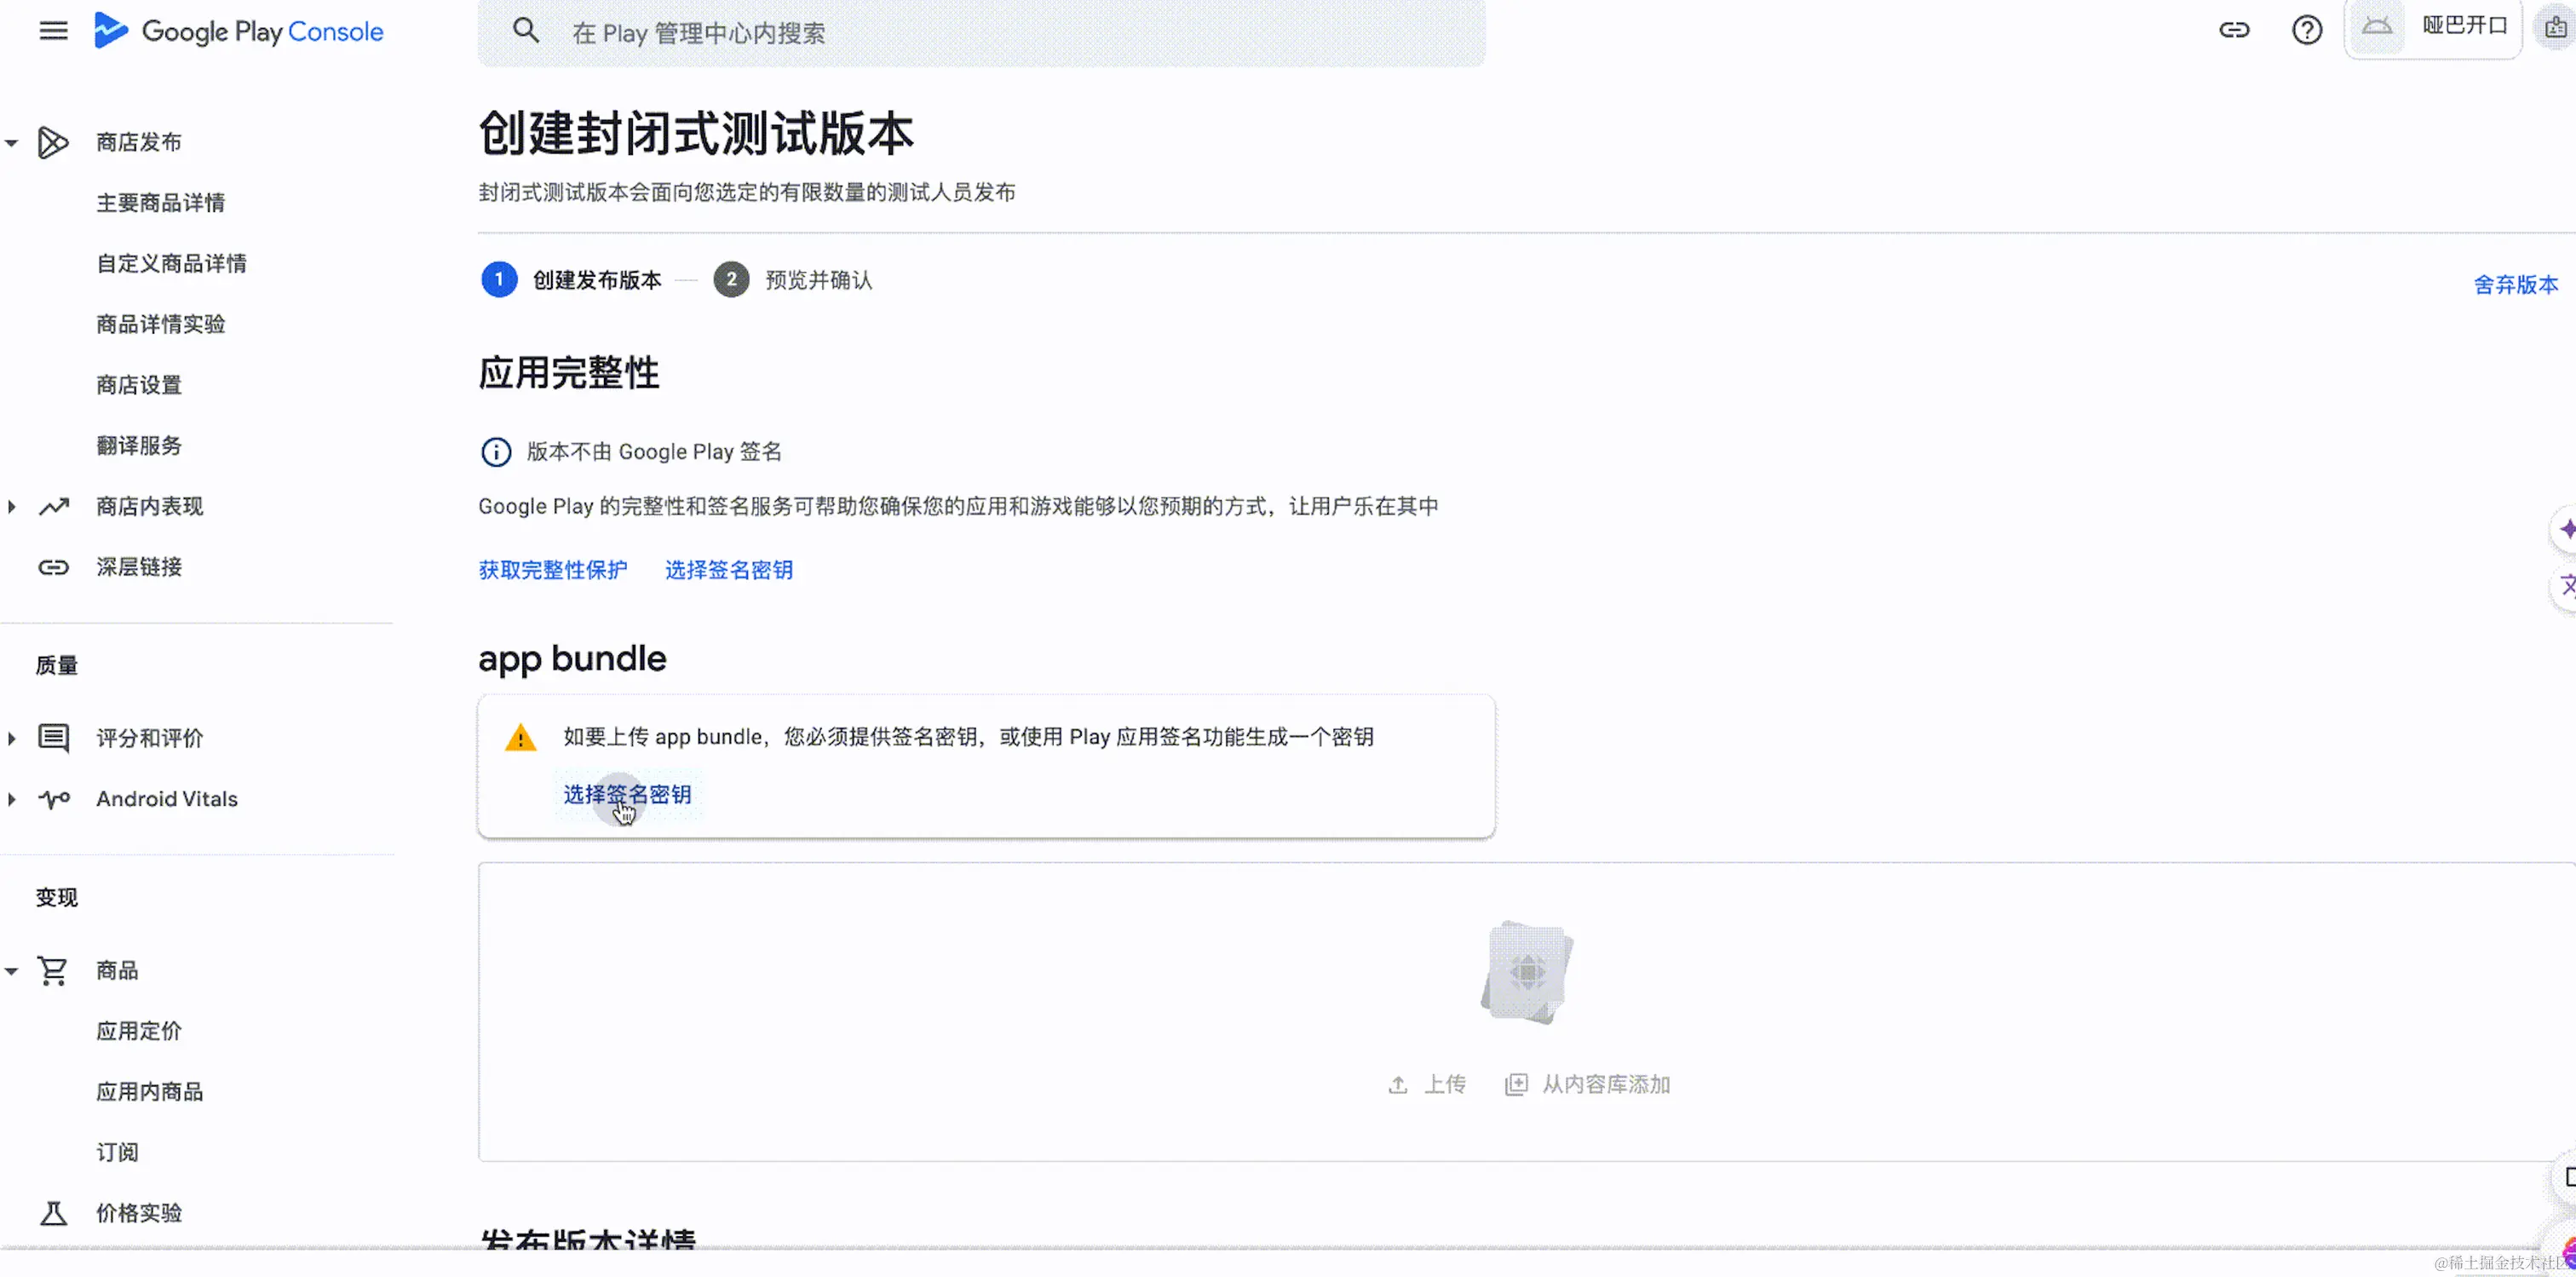
Task: Expand the 商店内表现 section
Action: click(x=12, y=507)
